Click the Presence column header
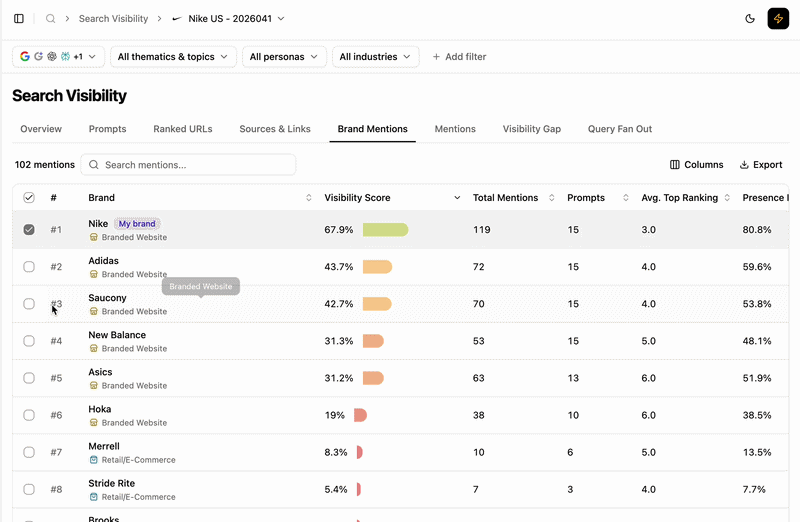Image resolution: width=800 pixels, height=522 pixels. [765, 197]
